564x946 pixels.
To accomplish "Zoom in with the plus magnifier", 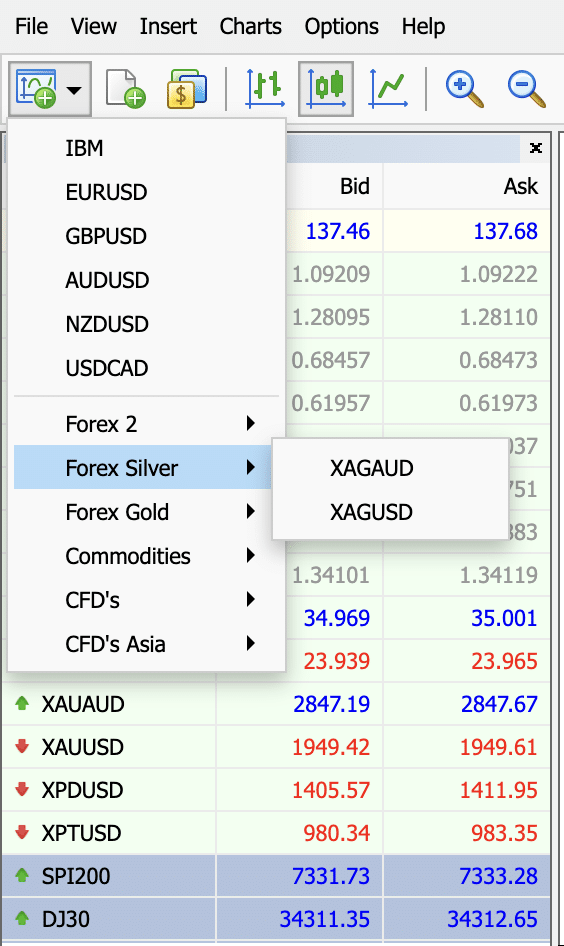I will click(464, 89).
